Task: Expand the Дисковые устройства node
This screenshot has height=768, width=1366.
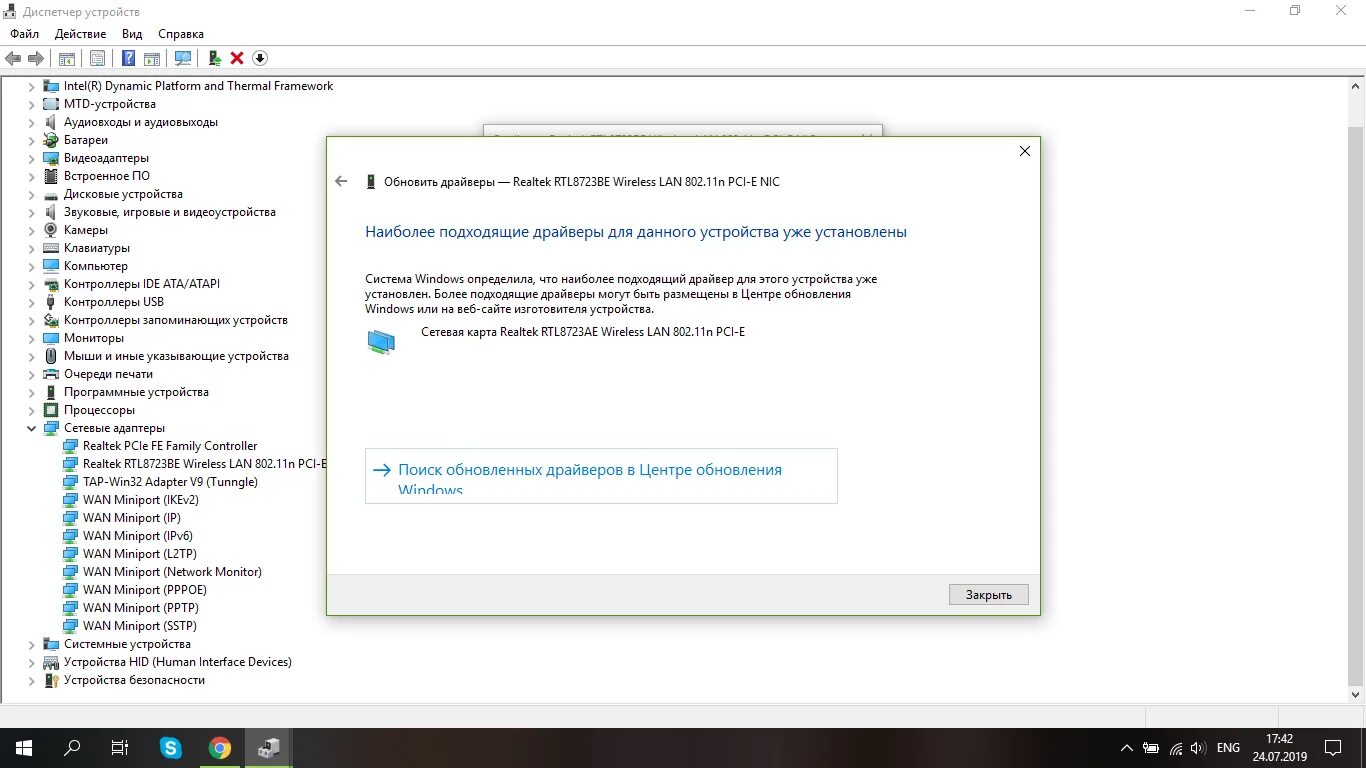Action: point(31,194)
